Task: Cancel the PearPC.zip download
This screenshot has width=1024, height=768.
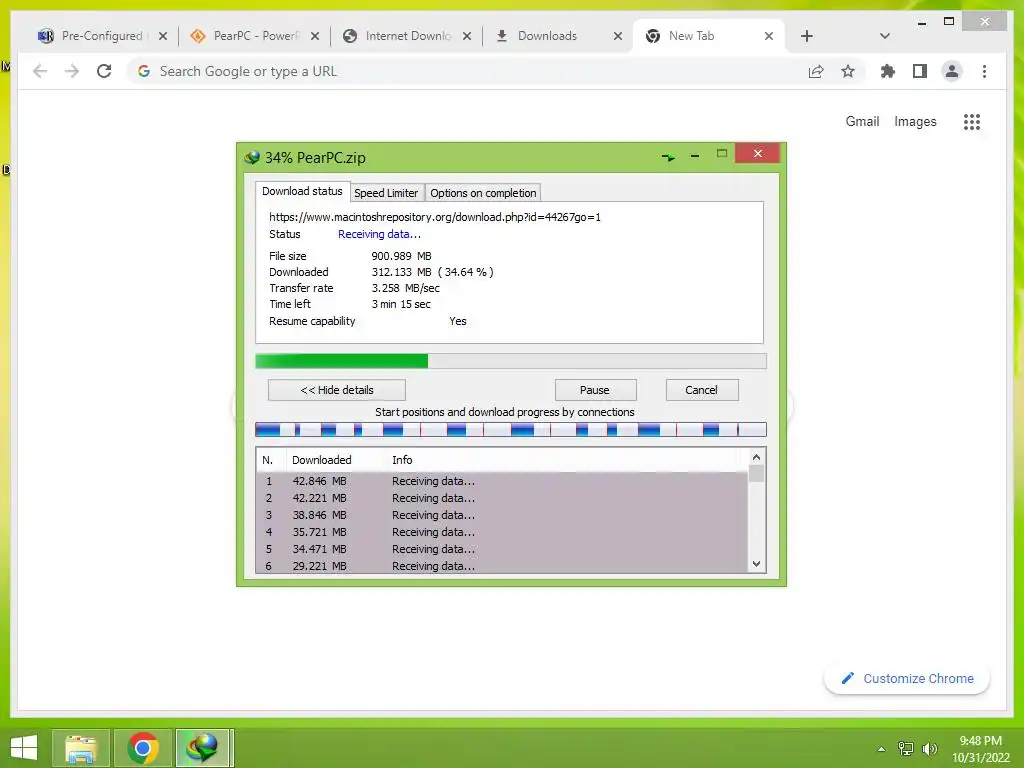Action: point(701,390)
